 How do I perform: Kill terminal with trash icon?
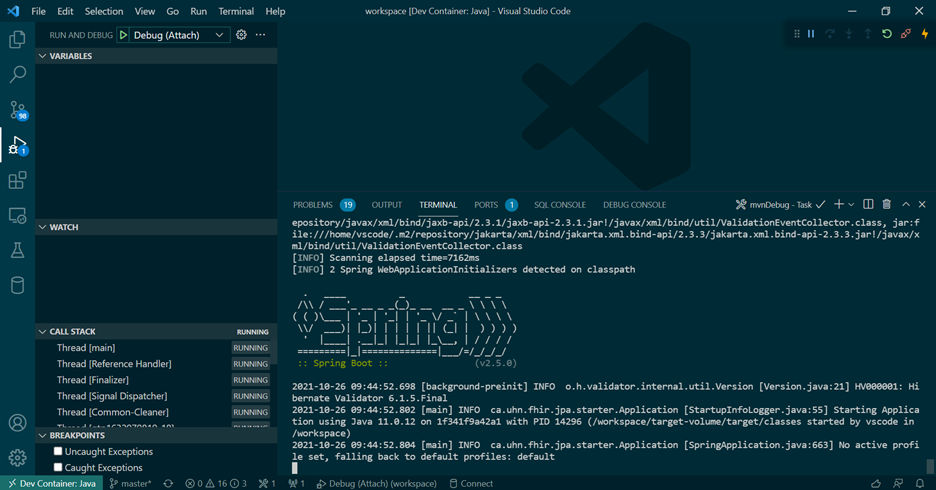(886, 204)
